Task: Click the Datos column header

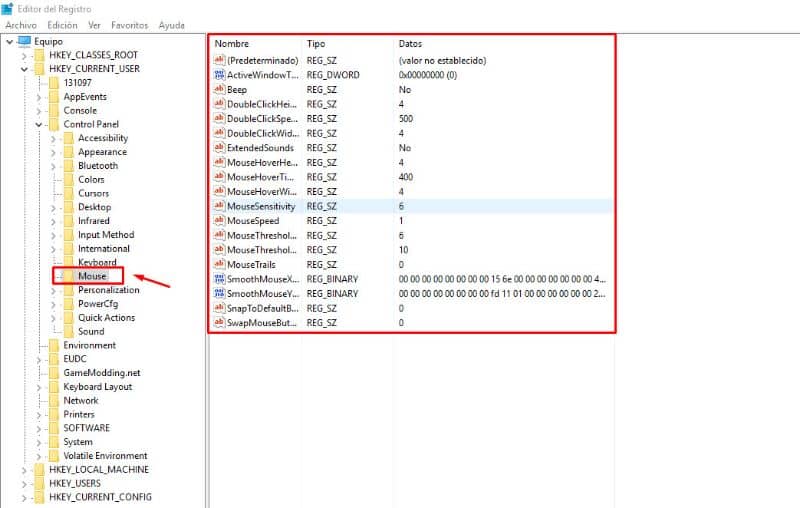Action: (x=410, y=45)
